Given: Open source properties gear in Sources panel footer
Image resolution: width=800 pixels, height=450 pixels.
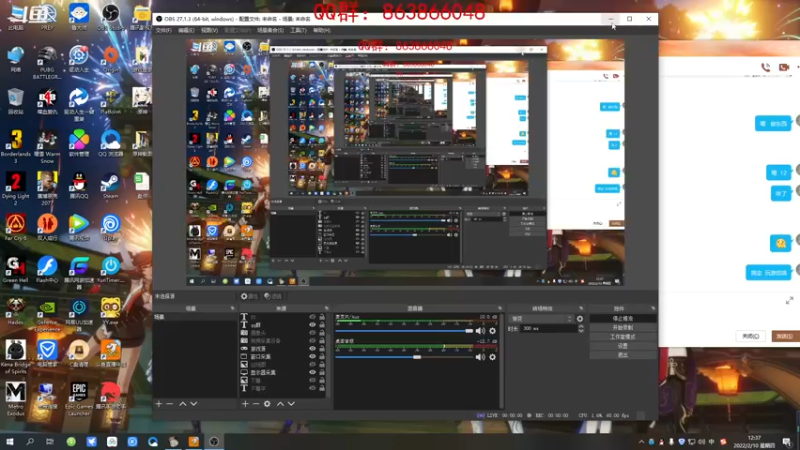Looking at the screenshot, I should tap(267, 404).
